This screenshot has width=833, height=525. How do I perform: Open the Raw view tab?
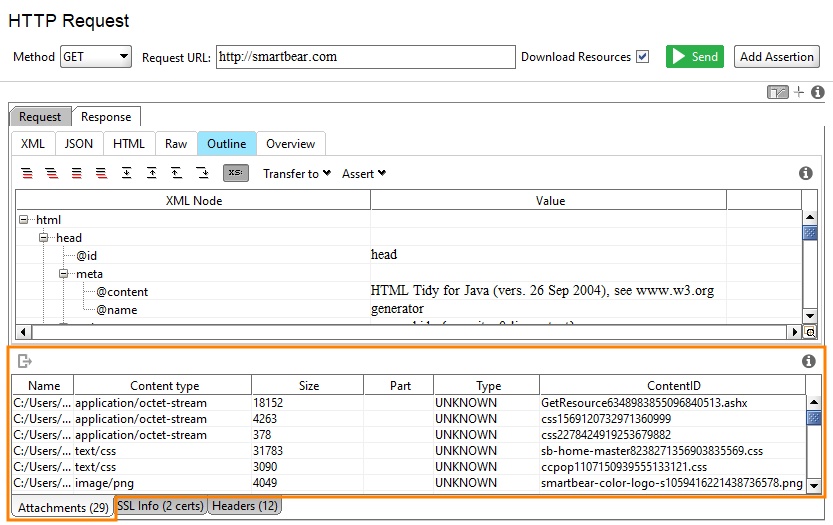(x=176, y=144)
